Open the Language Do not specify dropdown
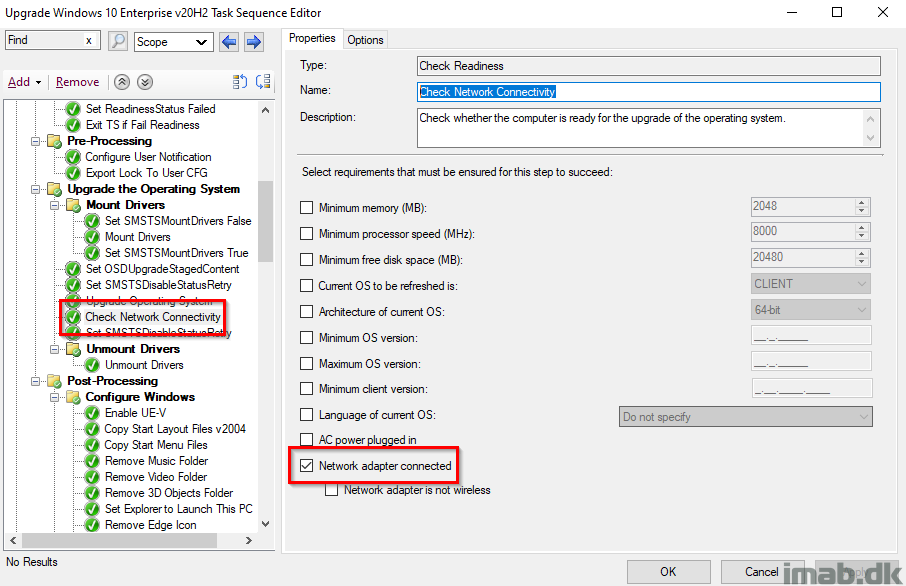Image resolution: width=906 pixels, height=586 pixels. pyautogui.click(x=745, y=417)
